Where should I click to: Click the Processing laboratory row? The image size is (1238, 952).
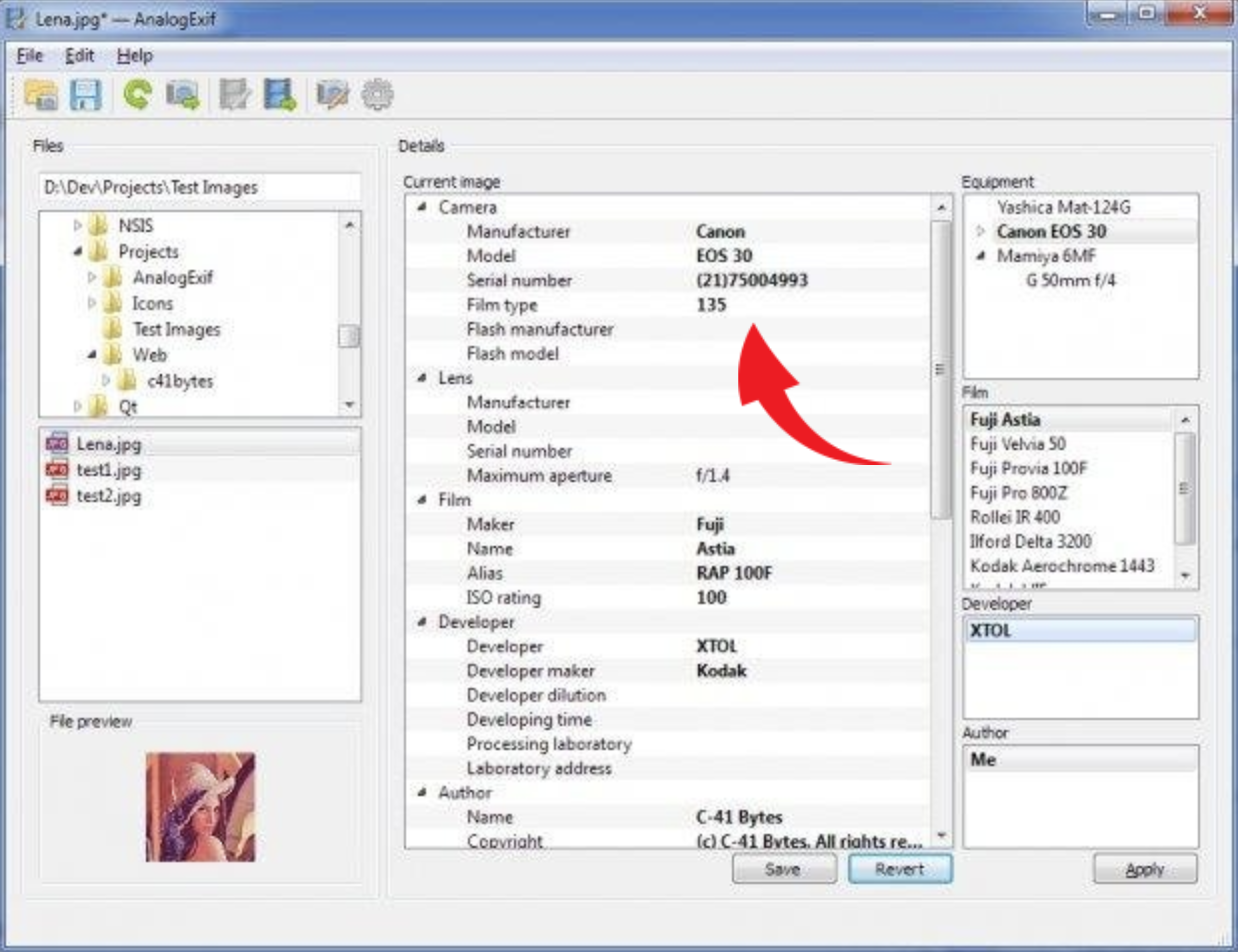[x=667, y=745]
